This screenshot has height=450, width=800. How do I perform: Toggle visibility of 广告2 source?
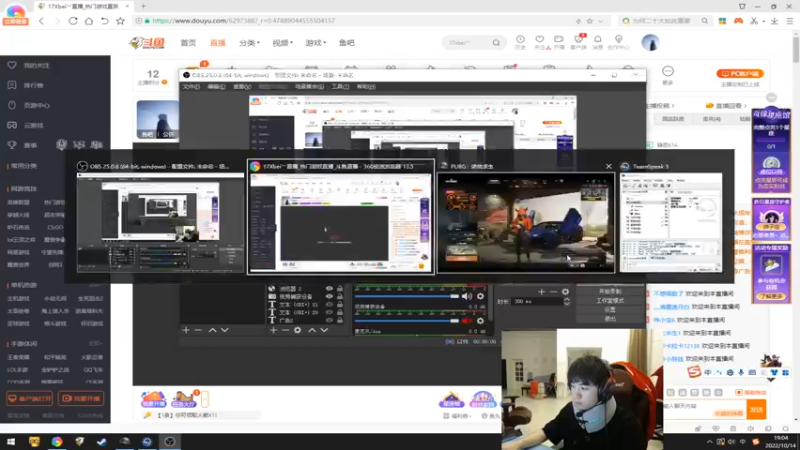point(329,320)
